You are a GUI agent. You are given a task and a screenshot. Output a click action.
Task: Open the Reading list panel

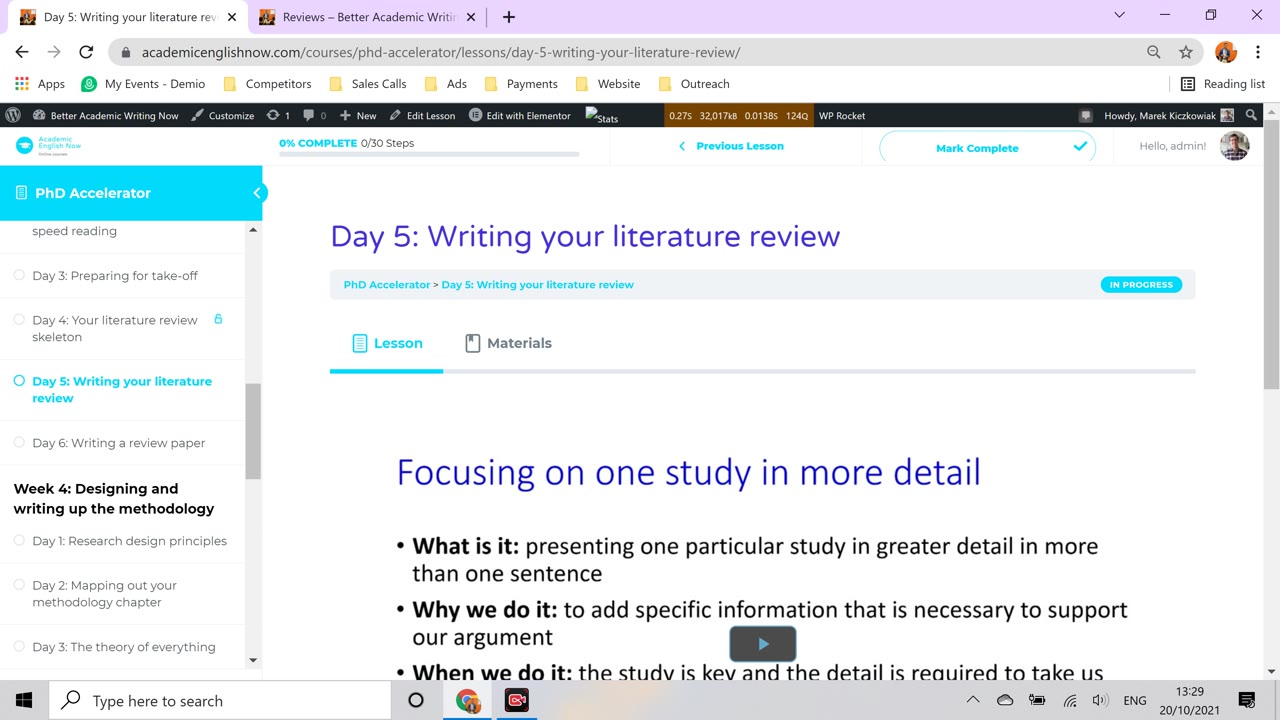pos(1223,84)
